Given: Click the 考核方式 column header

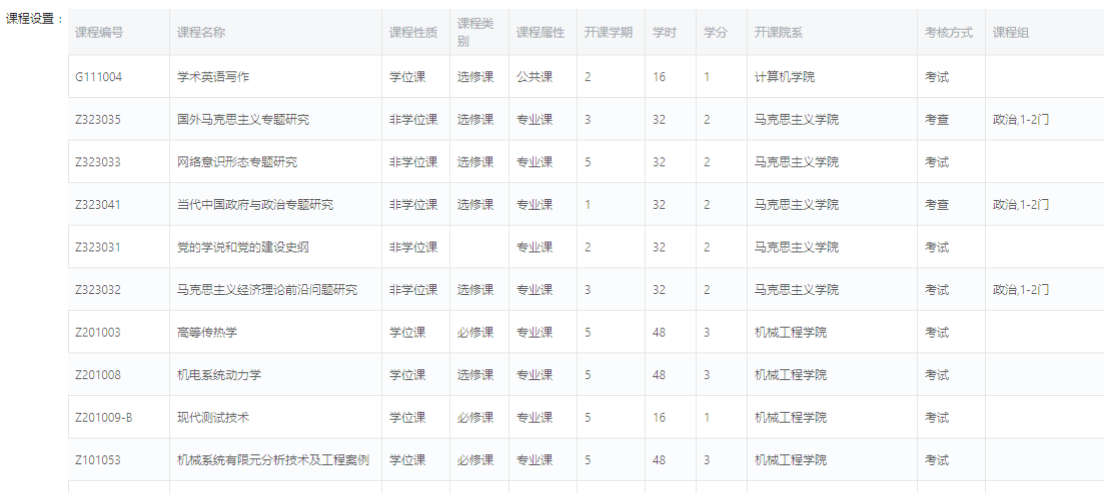Looking at the screenshot, I should [949, 33].
